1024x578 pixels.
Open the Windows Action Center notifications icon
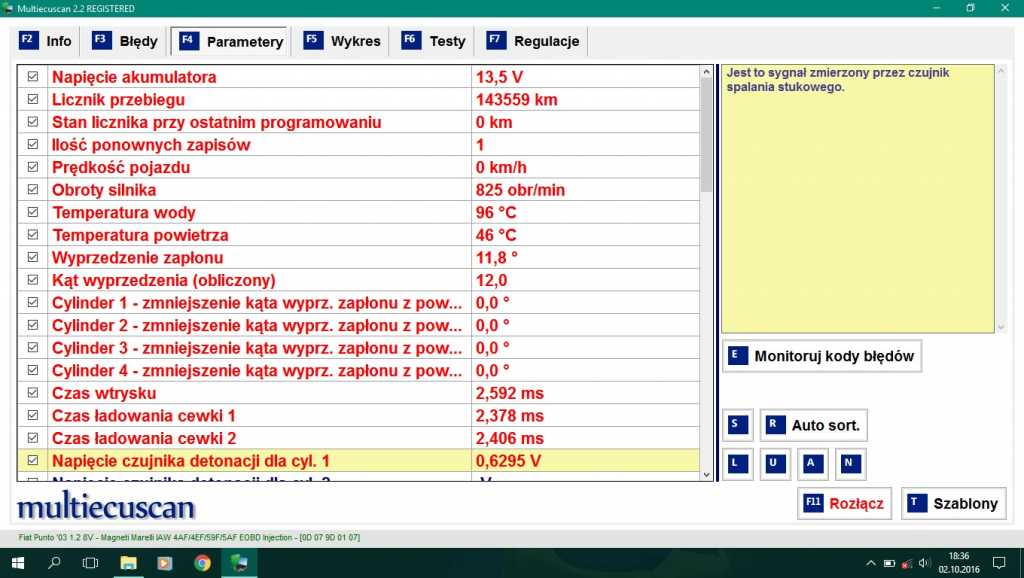pyautogui.click(x=999, y=562)
